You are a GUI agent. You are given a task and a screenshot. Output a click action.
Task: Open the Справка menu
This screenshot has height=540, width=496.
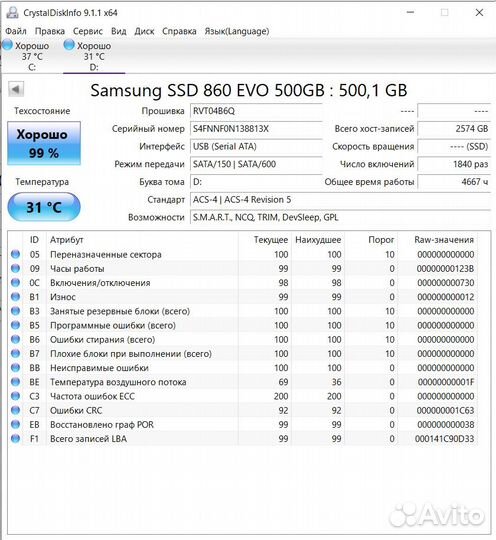tap(179, 31)
